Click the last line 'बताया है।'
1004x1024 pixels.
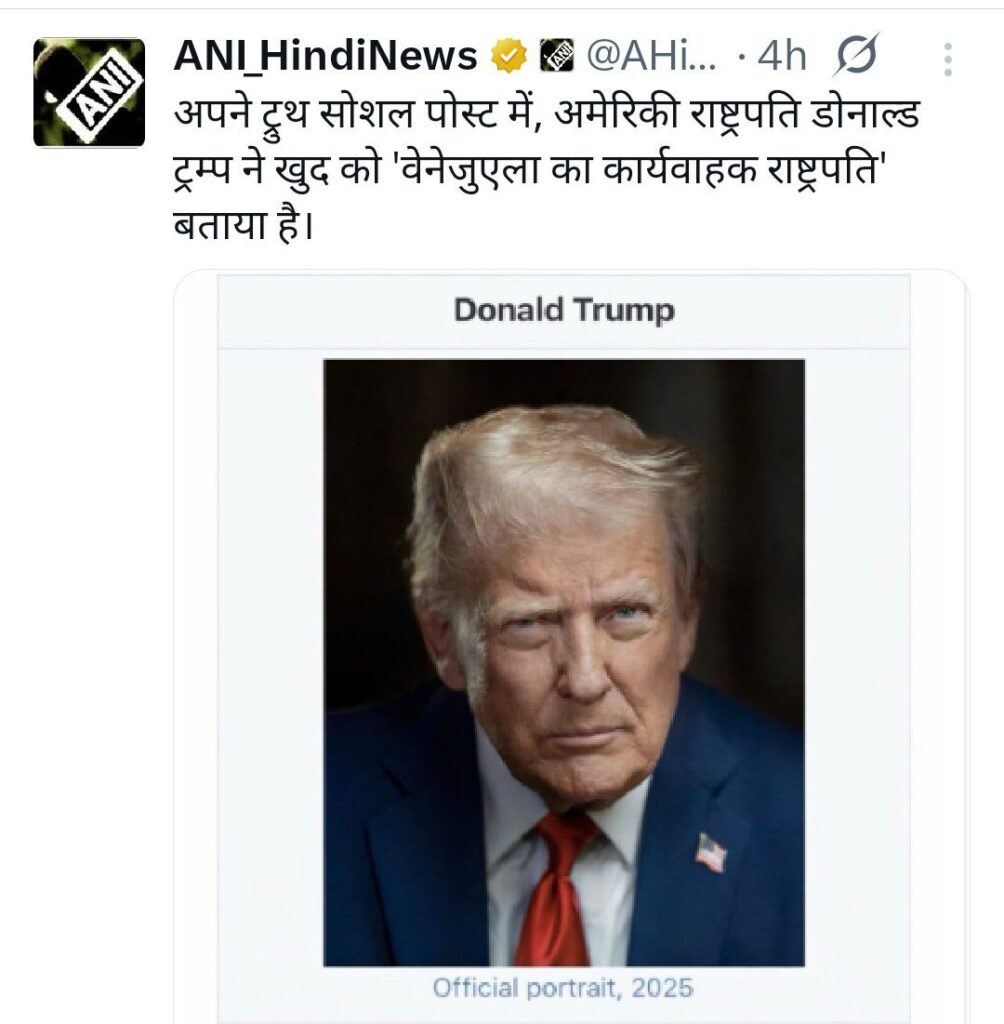244,227
